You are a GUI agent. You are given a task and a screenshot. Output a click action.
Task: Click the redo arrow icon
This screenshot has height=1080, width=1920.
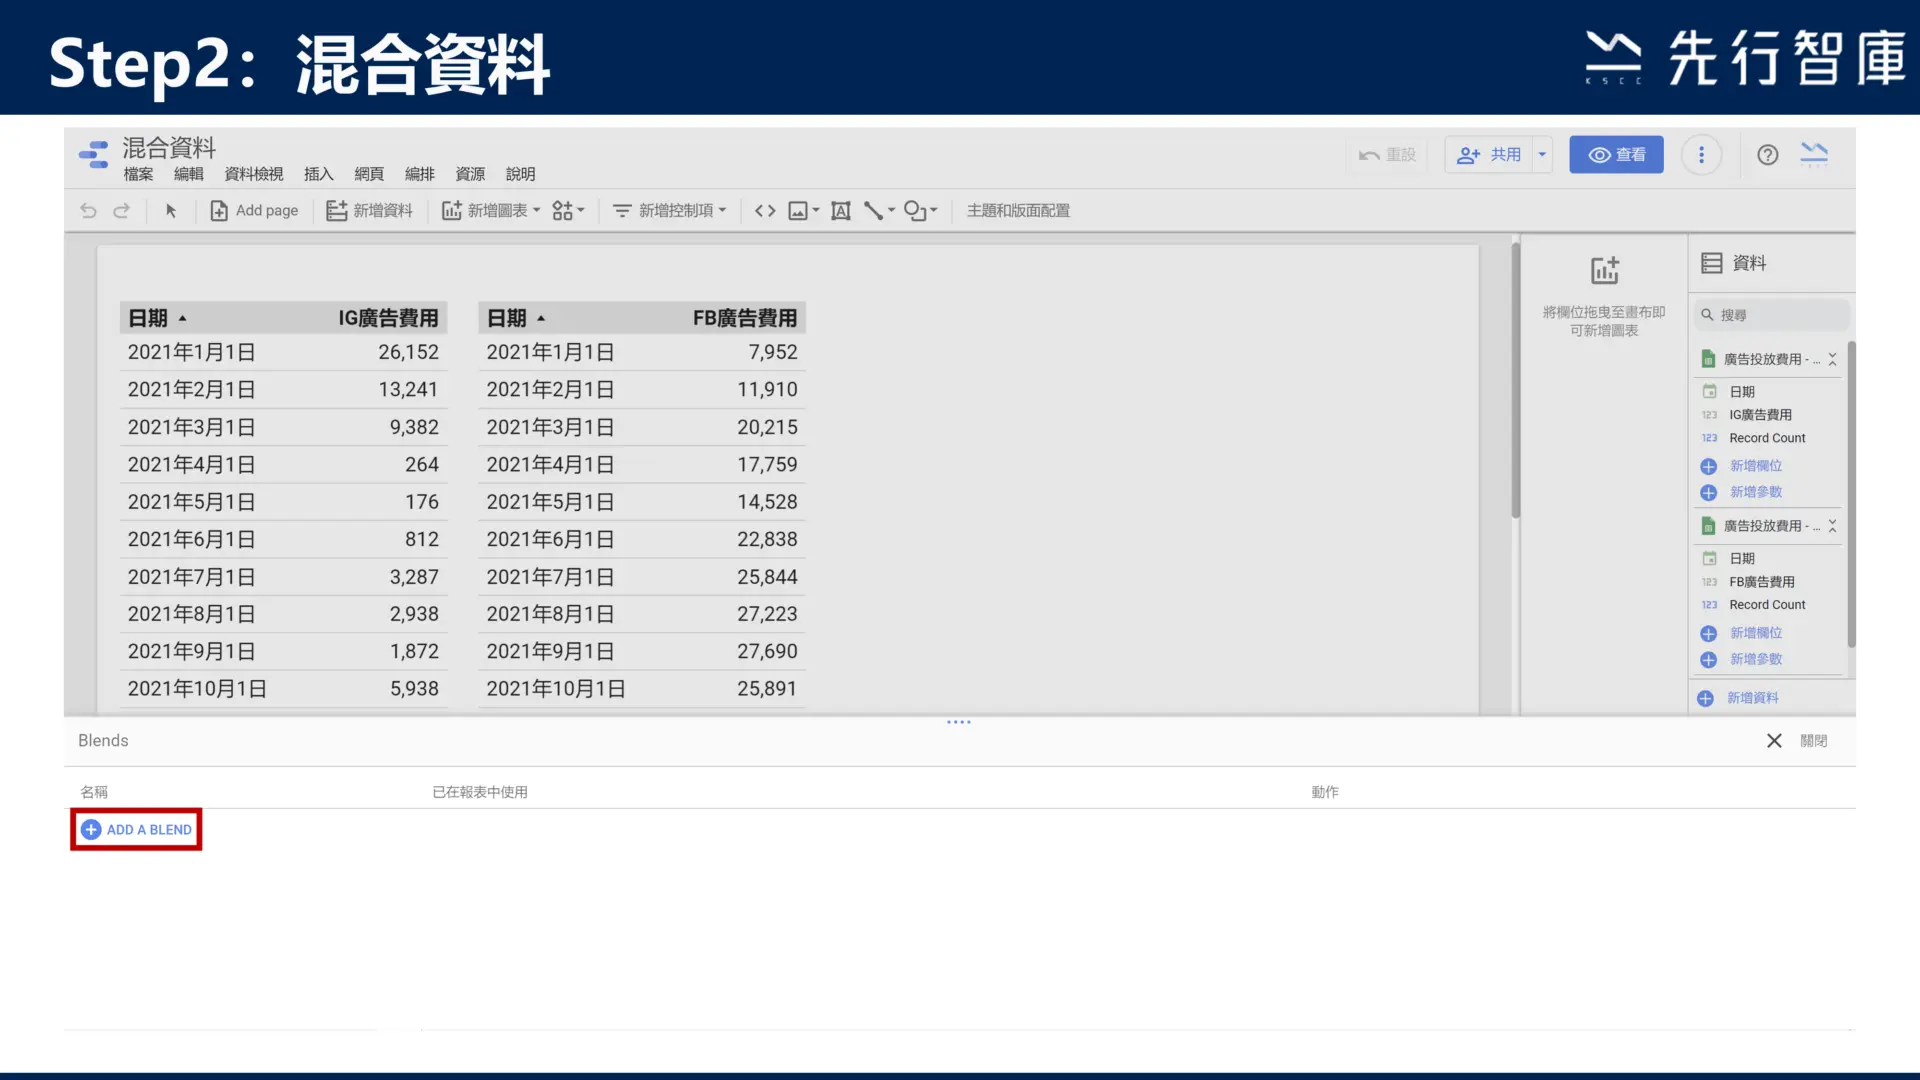click(x=121, y=210)
